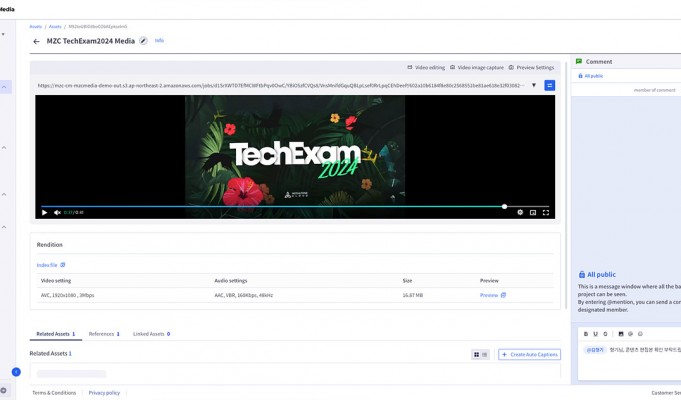Play the TechExam2024 video

click(44, 212)
